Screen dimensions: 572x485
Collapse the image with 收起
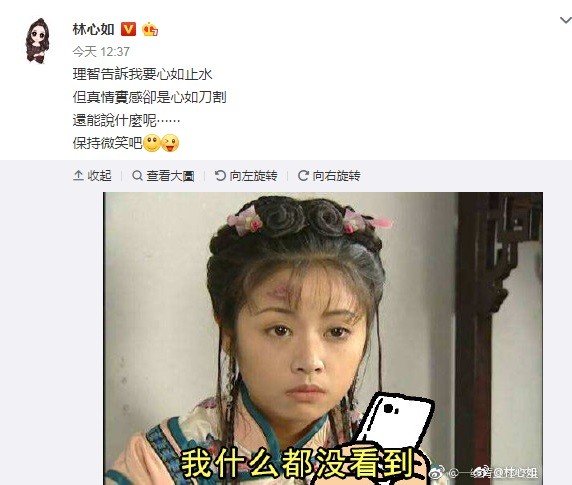pos(92,176)
